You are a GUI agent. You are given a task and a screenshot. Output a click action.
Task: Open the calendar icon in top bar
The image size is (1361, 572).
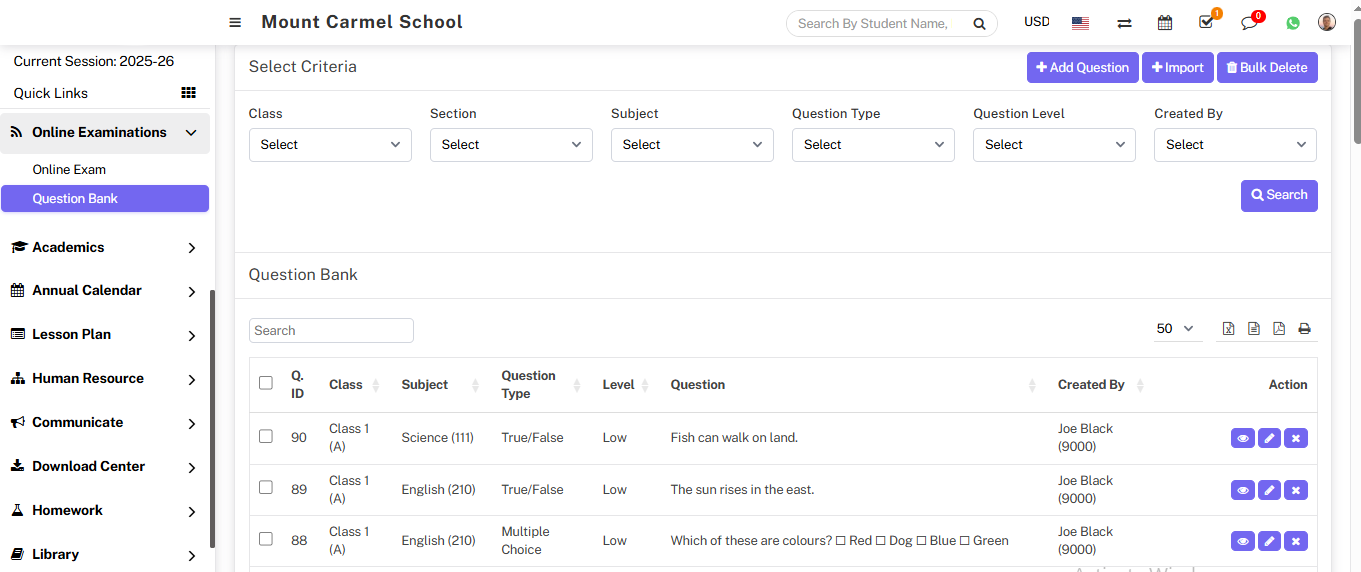[x=1165, y=22]
